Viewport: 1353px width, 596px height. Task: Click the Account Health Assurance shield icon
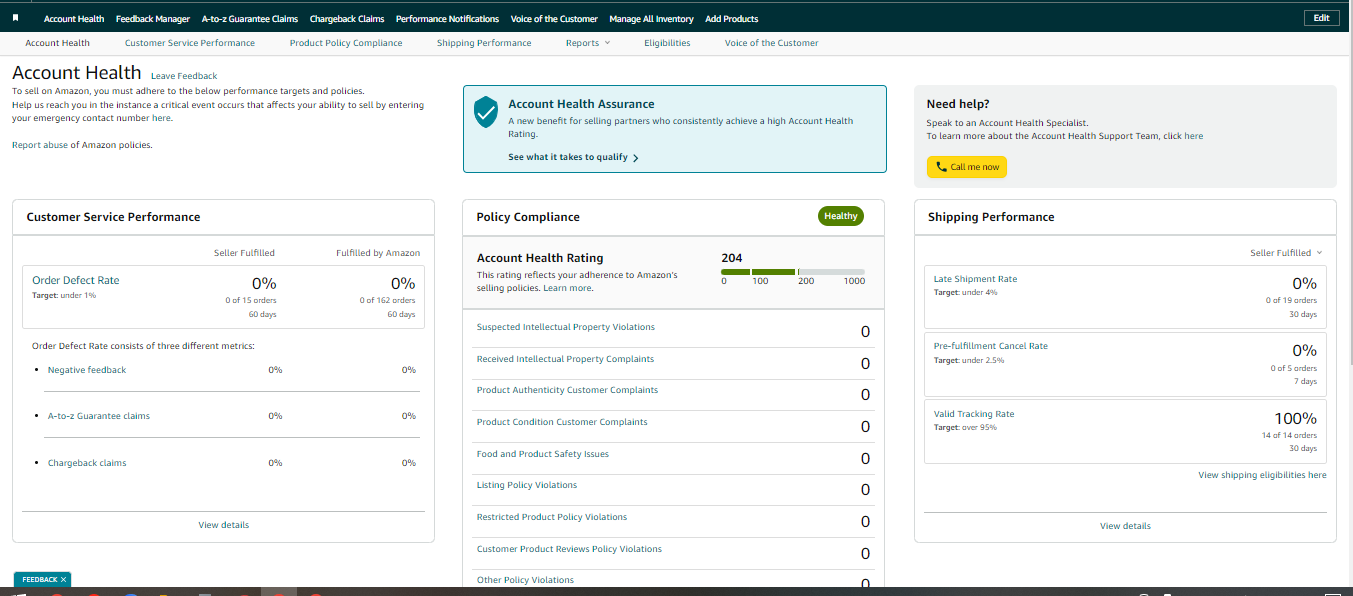coord(485,112)
